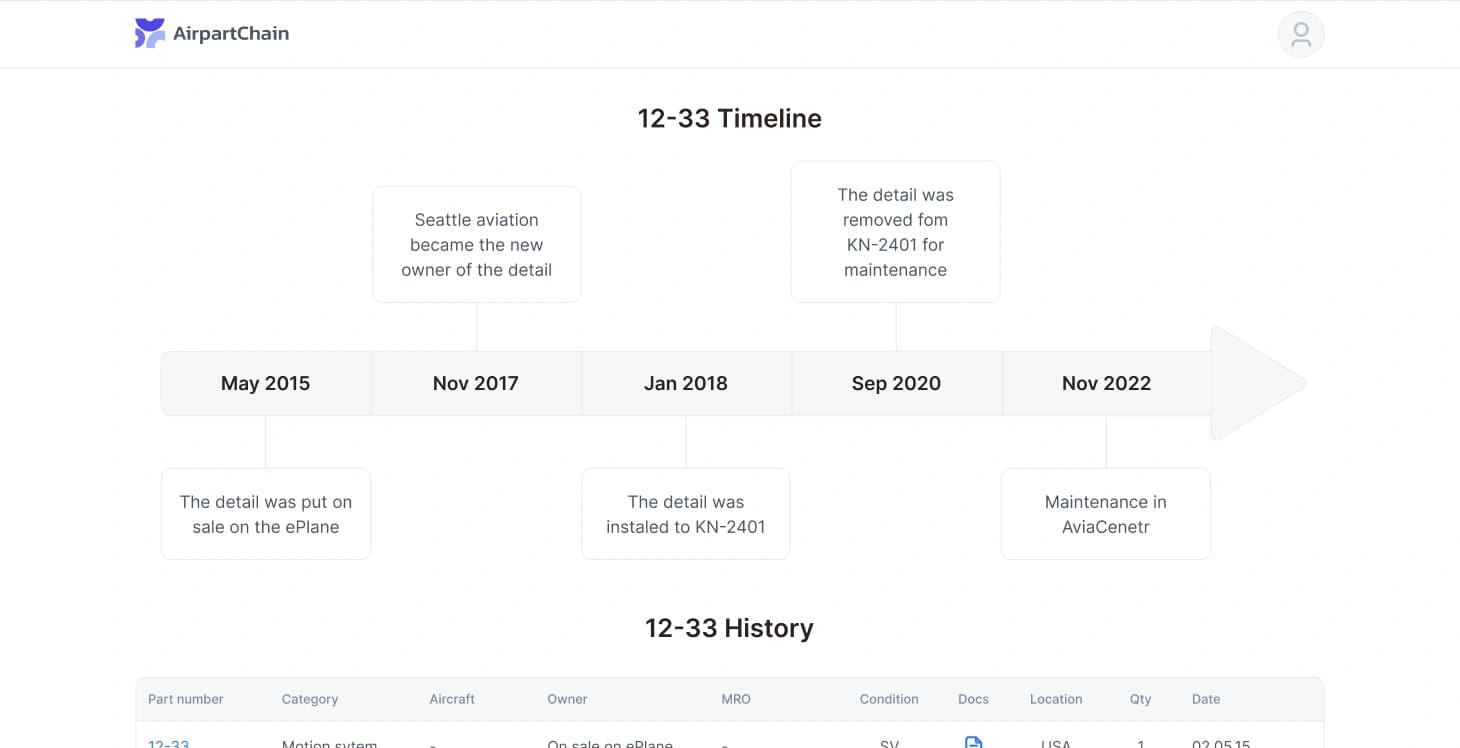Open the 12-33 part number link
This screenshot has width=1460, height=748.
coord(167,745)
